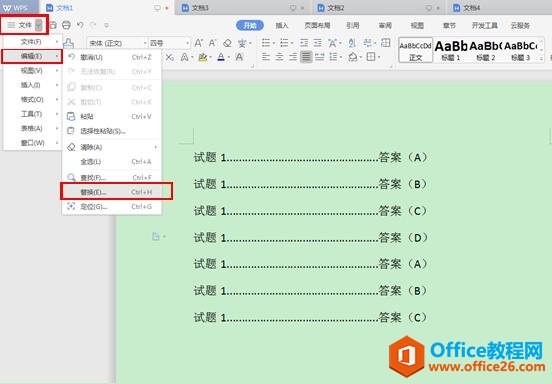
Task: Click the center alignment icon
Action: coord(279,57)
